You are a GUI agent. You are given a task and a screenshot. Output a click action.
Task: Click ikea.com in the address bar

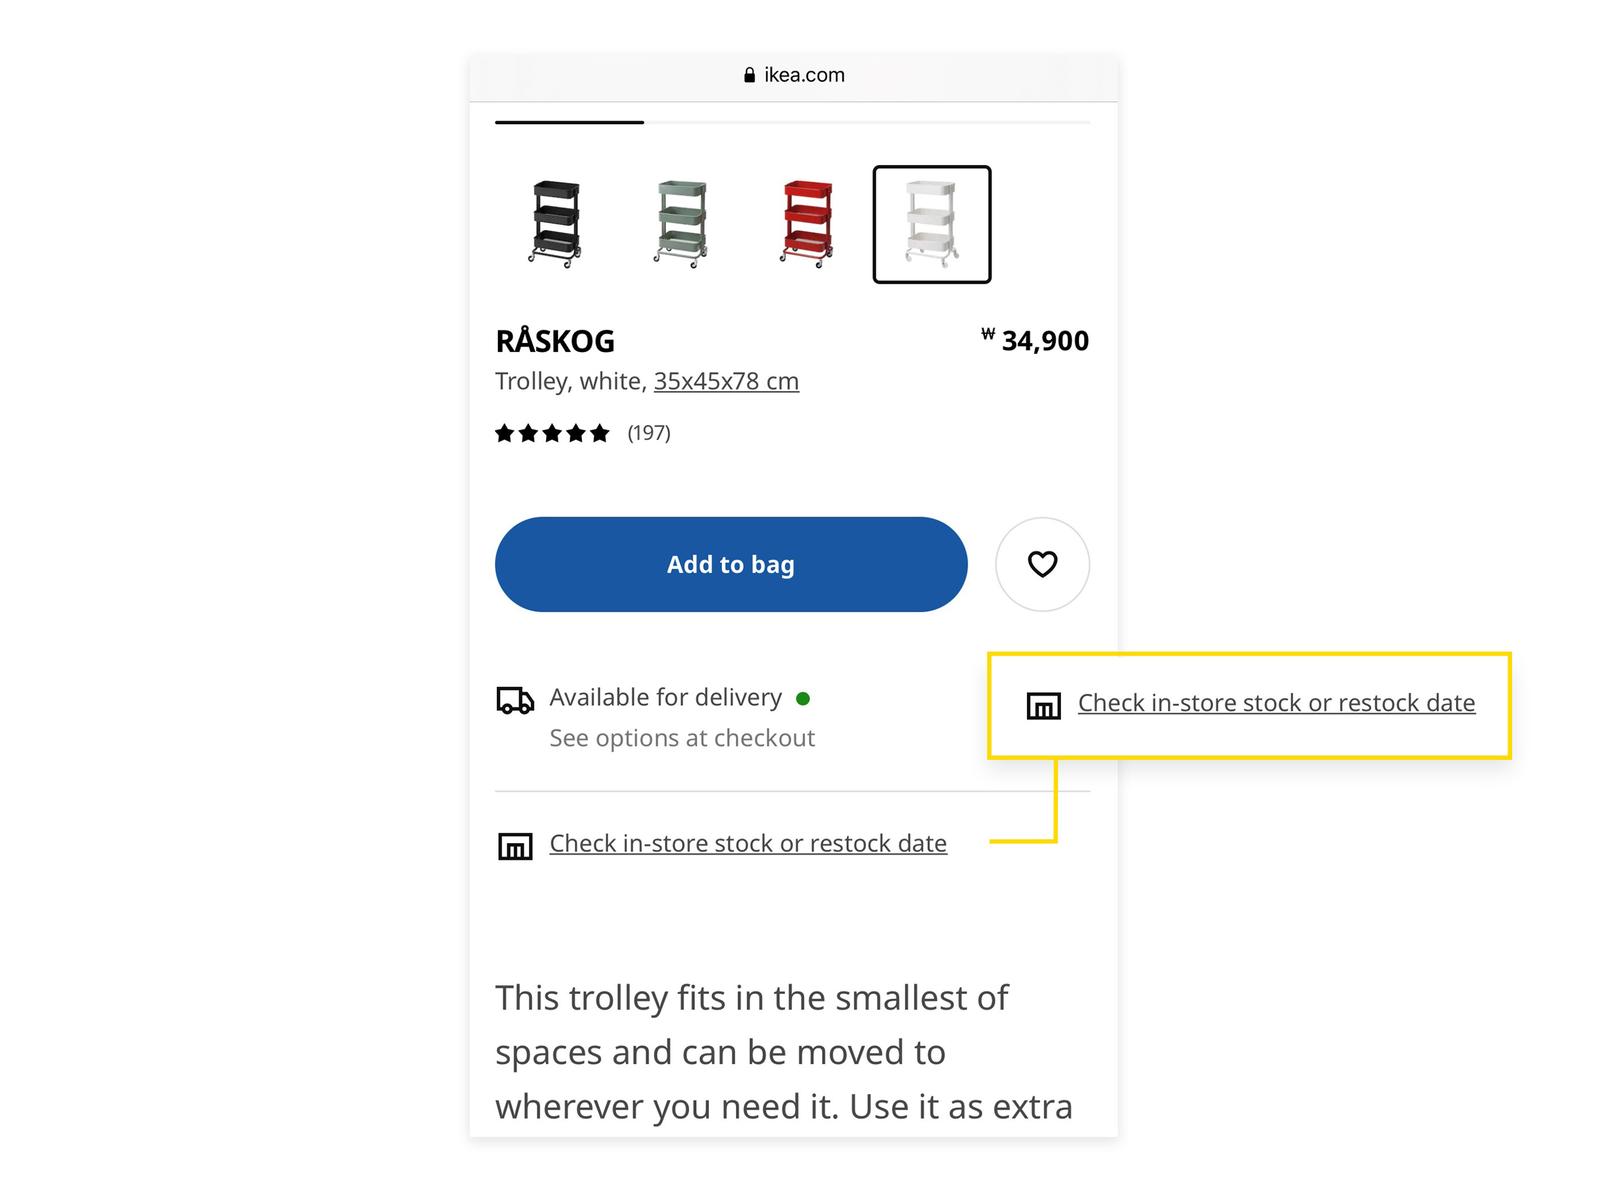click(803, 74)
